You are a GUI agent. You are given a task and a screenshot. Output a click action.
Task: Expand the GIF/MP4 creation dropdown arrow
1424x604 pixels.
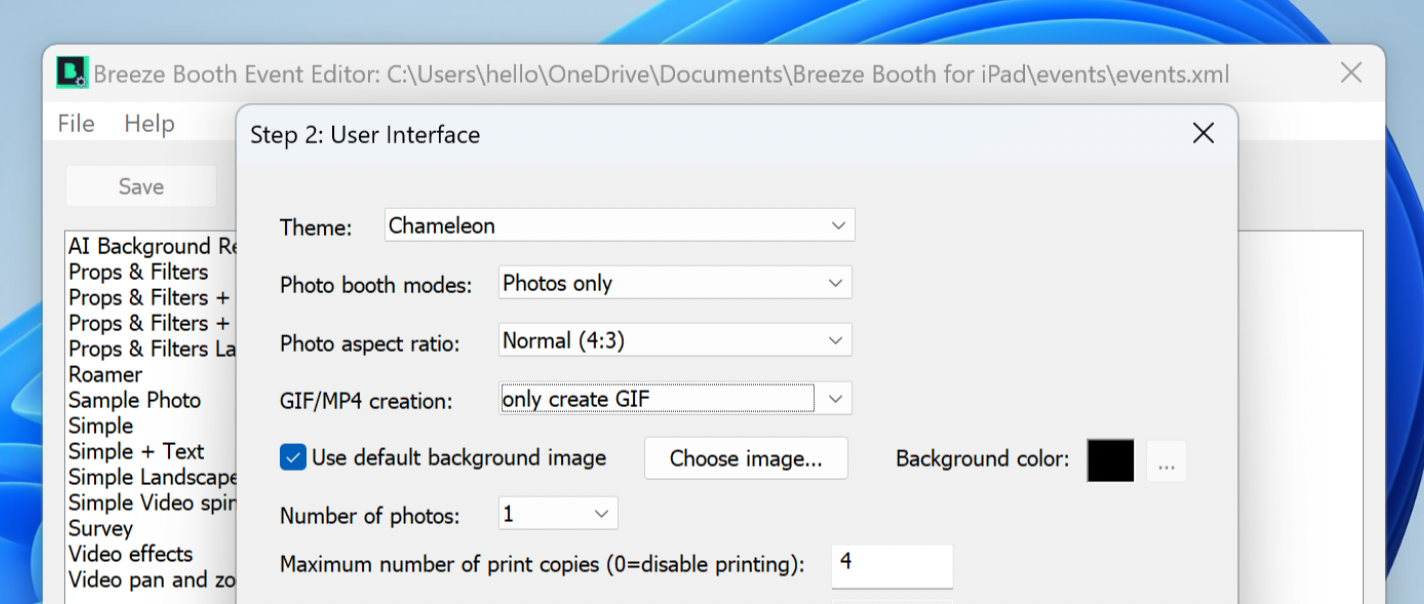click(x=835, y=399)
